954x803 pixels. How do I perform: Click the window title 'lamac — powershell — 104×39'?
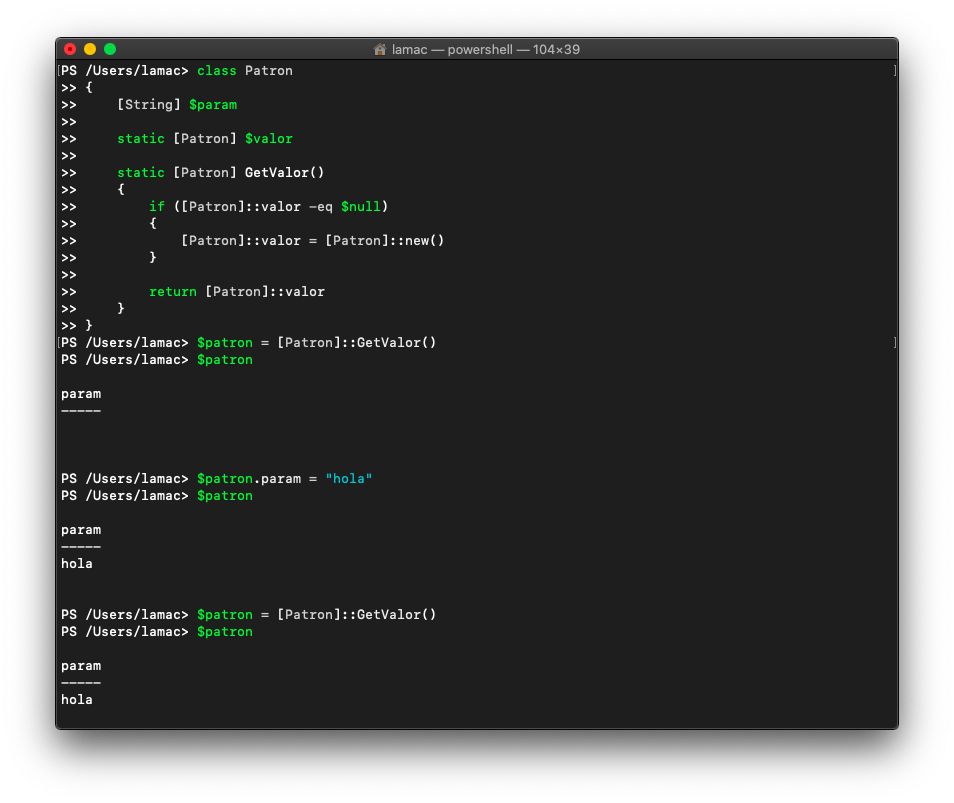pos(486,49)
